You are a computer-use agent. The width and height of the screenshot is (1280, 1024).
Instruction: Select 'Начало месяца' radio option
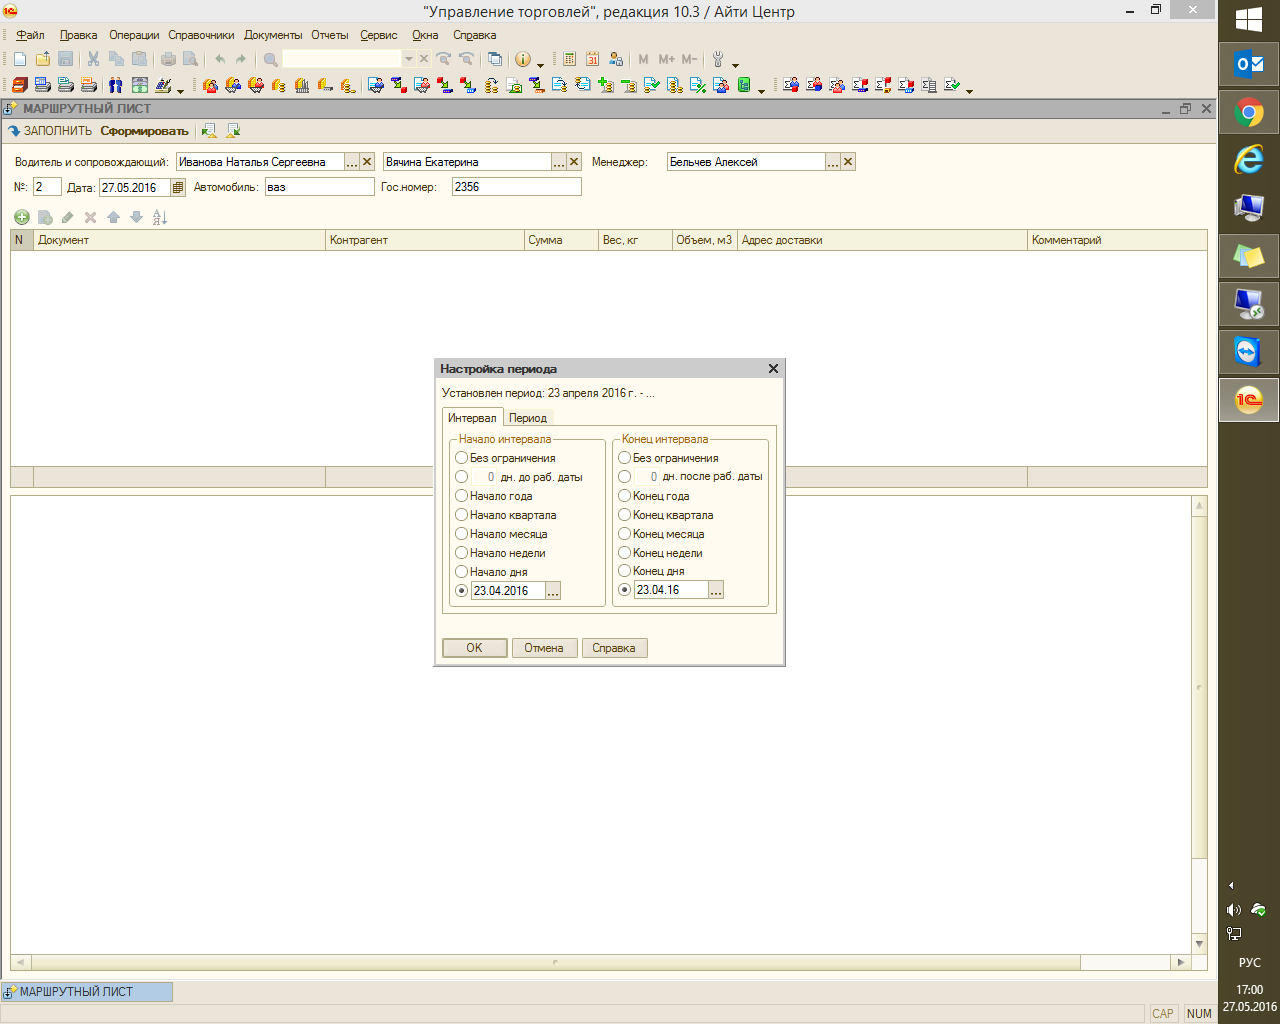coord(461,534)
